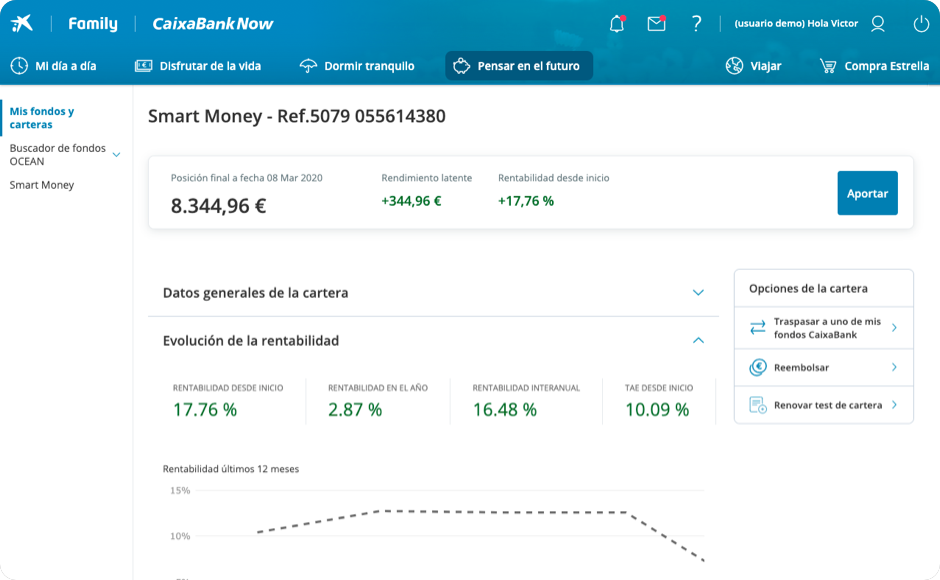Click the TAE DESDE INICIO caption
The image size is (940, 580).
click(x=659, y=388)
